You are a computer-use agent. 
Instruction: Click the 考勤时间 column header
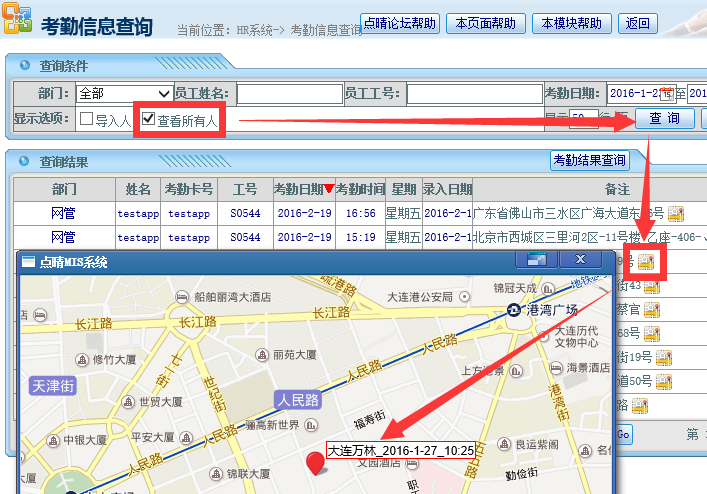[360, 189]
